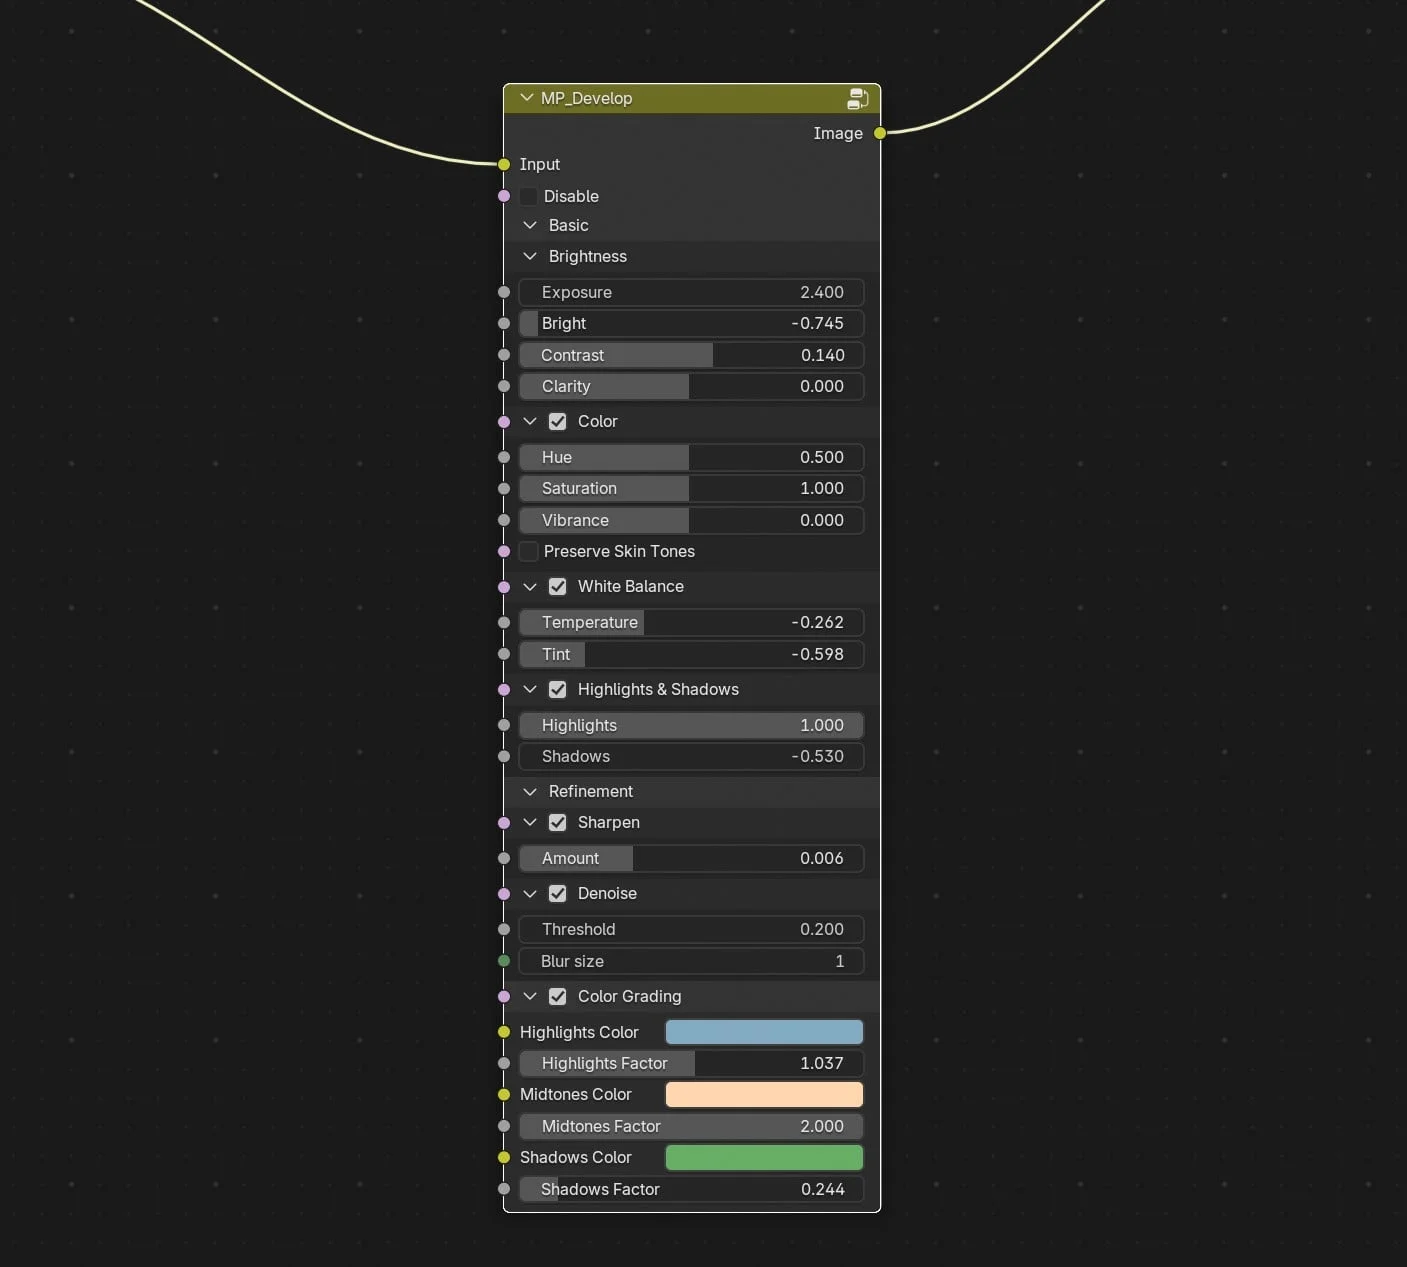Uncheck the Sharpen option
1407x1267 pixels.
(x=557, y=822)
